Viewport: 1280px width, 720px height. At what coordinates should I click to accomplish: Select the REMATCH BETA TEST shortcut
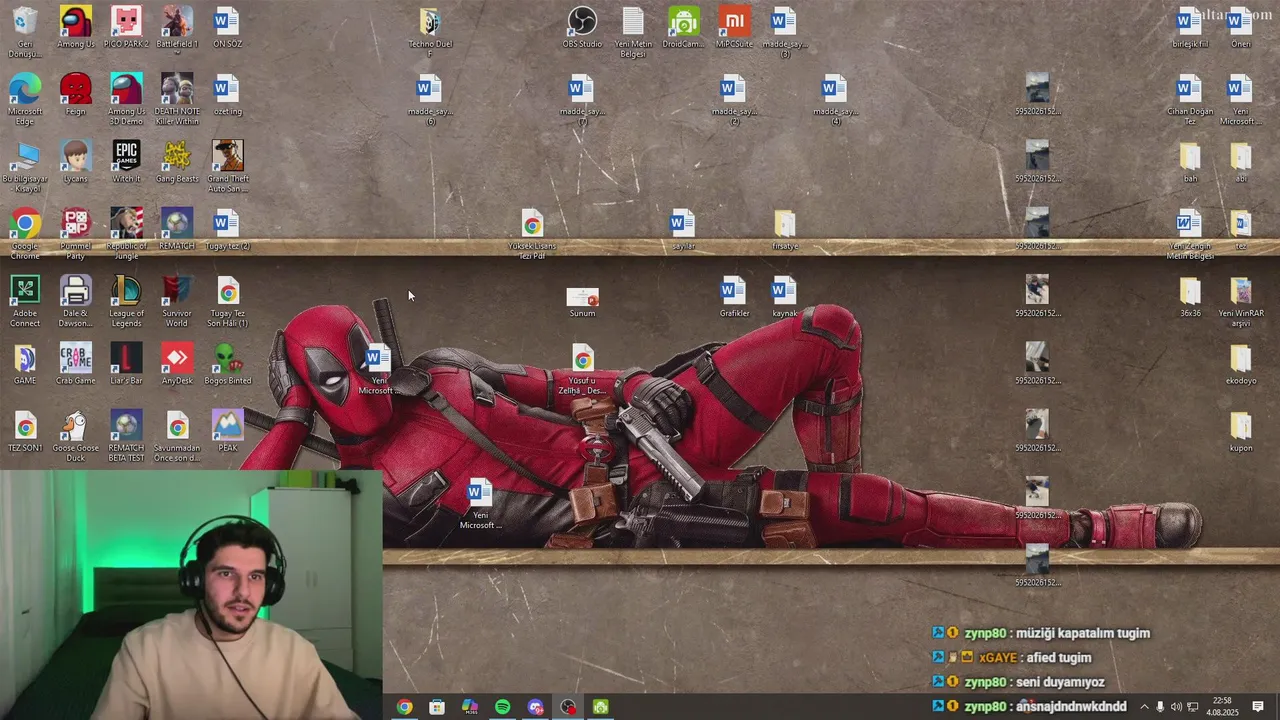point(126,436)
